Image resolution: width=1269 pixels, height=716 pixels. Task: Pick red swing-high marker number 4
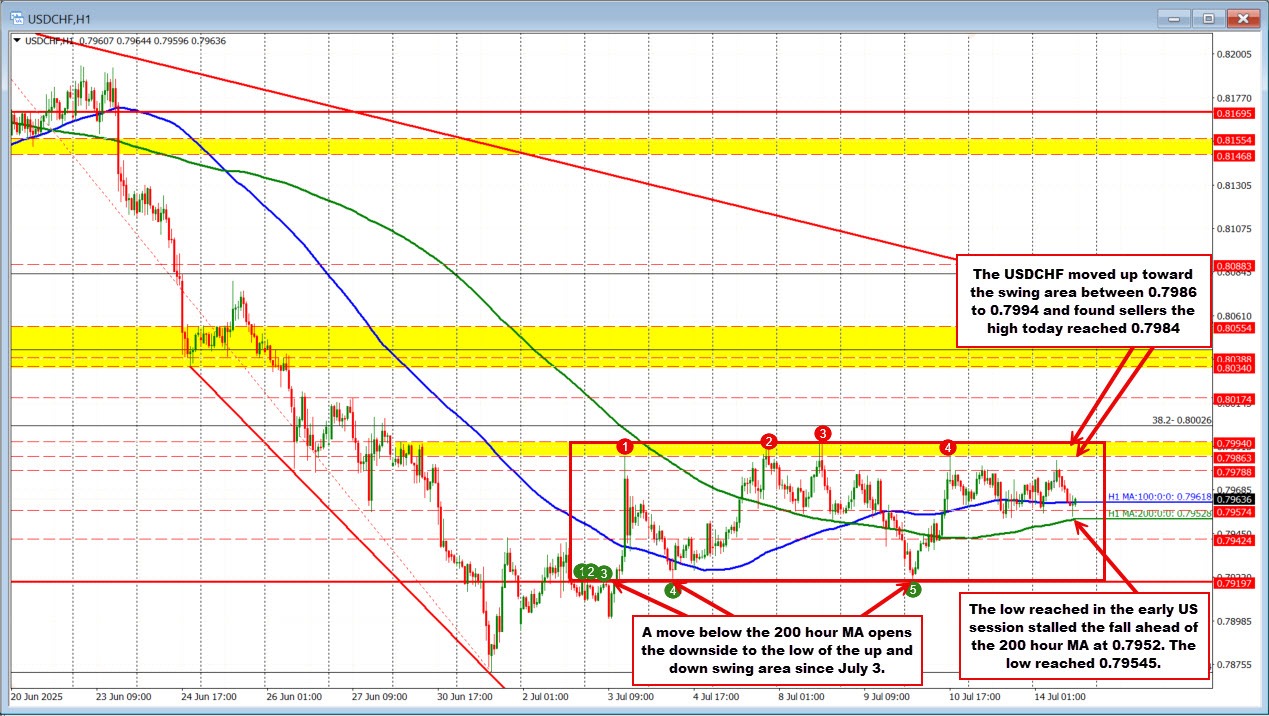[x=948, y=445]
